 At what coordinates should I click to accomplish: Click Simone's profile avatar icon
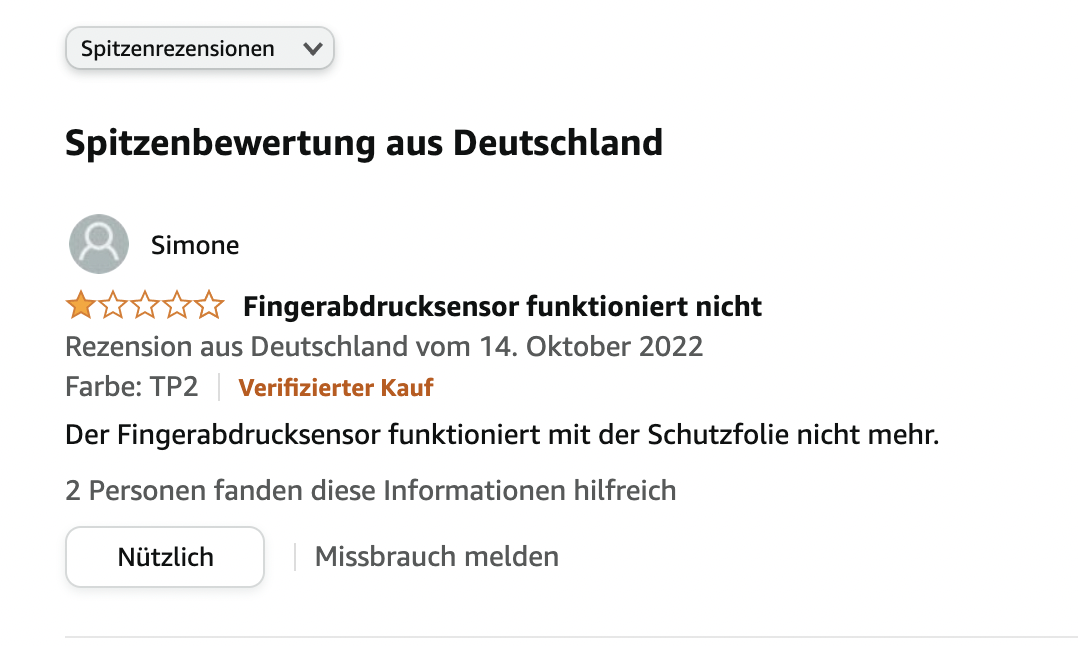98,244
